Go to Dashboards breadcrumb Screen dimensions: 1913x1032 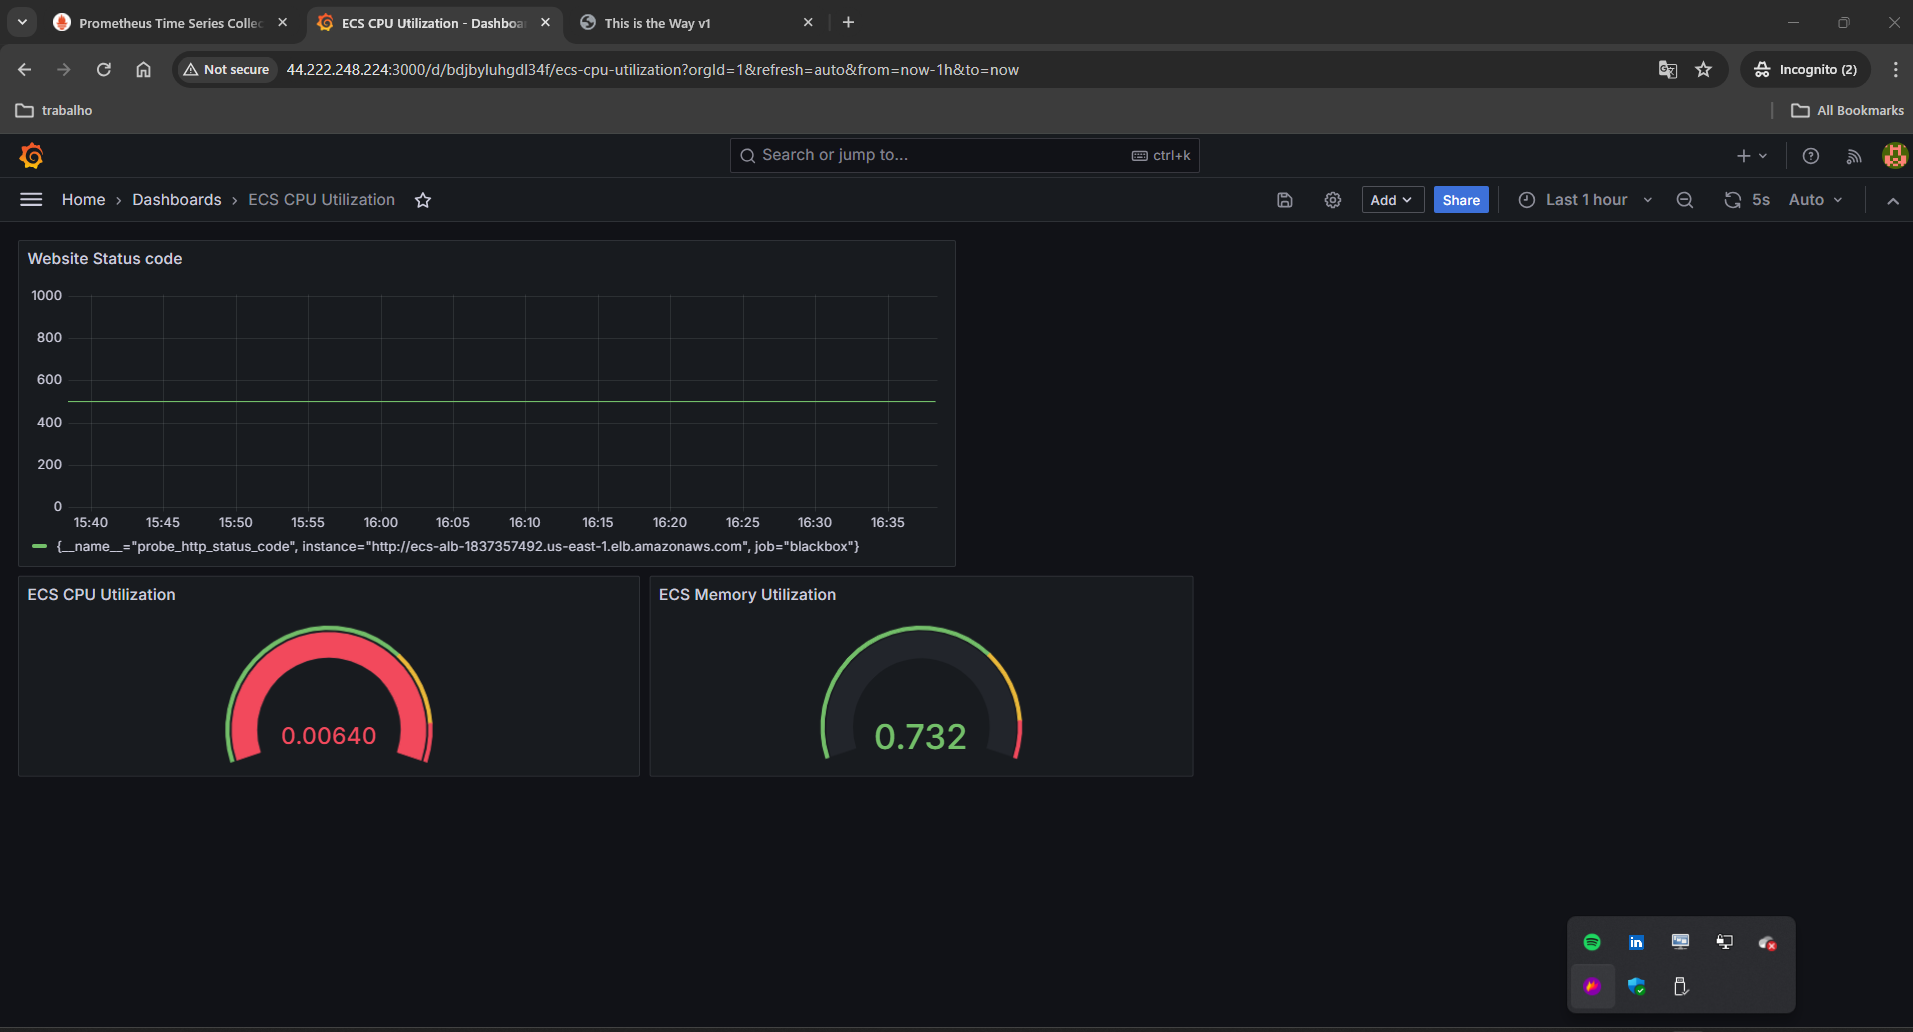point(177,200)
